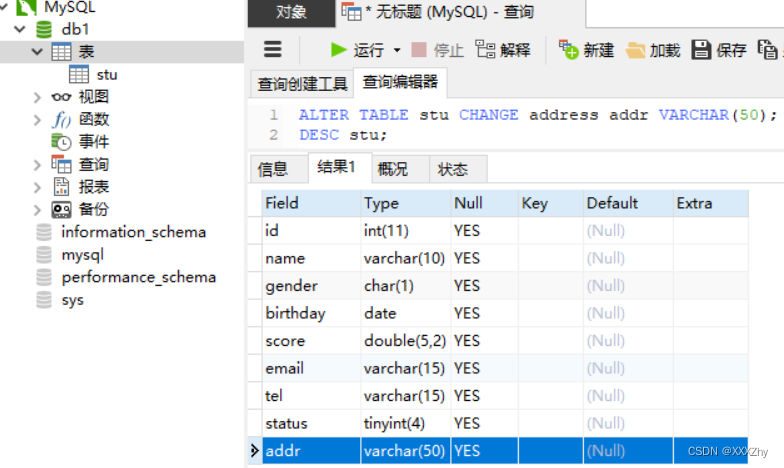Select the gender field cell
Image resolution: width=784 pixels, height=468 pixels.
pyautogui.click(x=311, y=286)
